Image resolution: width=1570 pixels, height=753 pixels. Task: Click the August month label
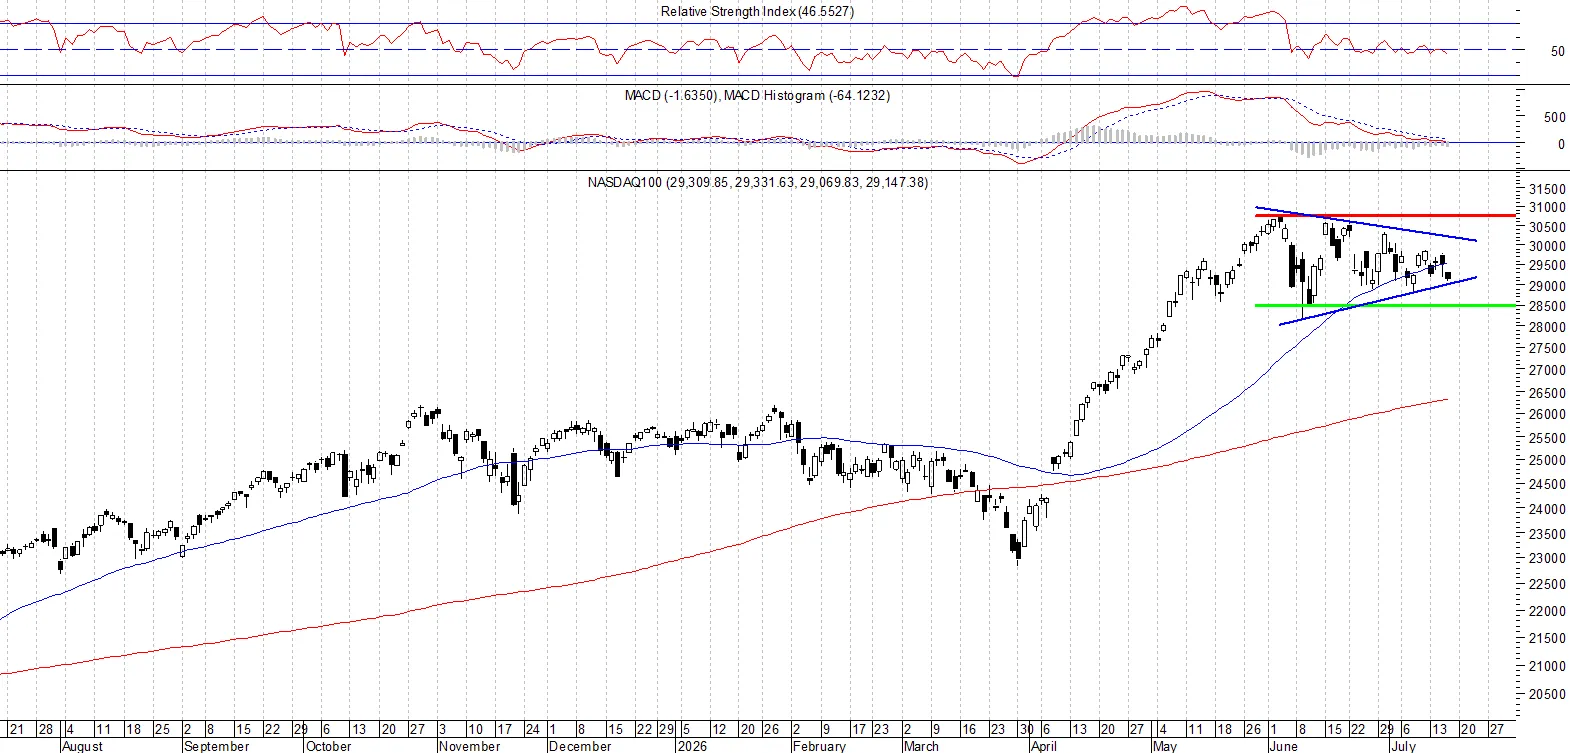click(82, 746)
